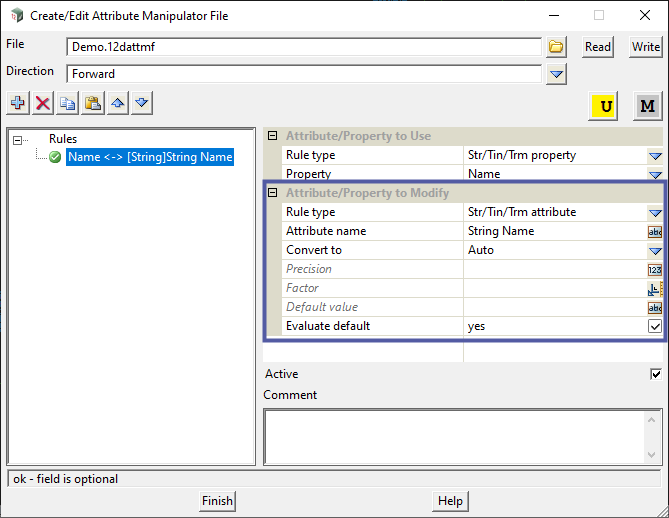Click the add rule plus icon

[x=18, y=103]
